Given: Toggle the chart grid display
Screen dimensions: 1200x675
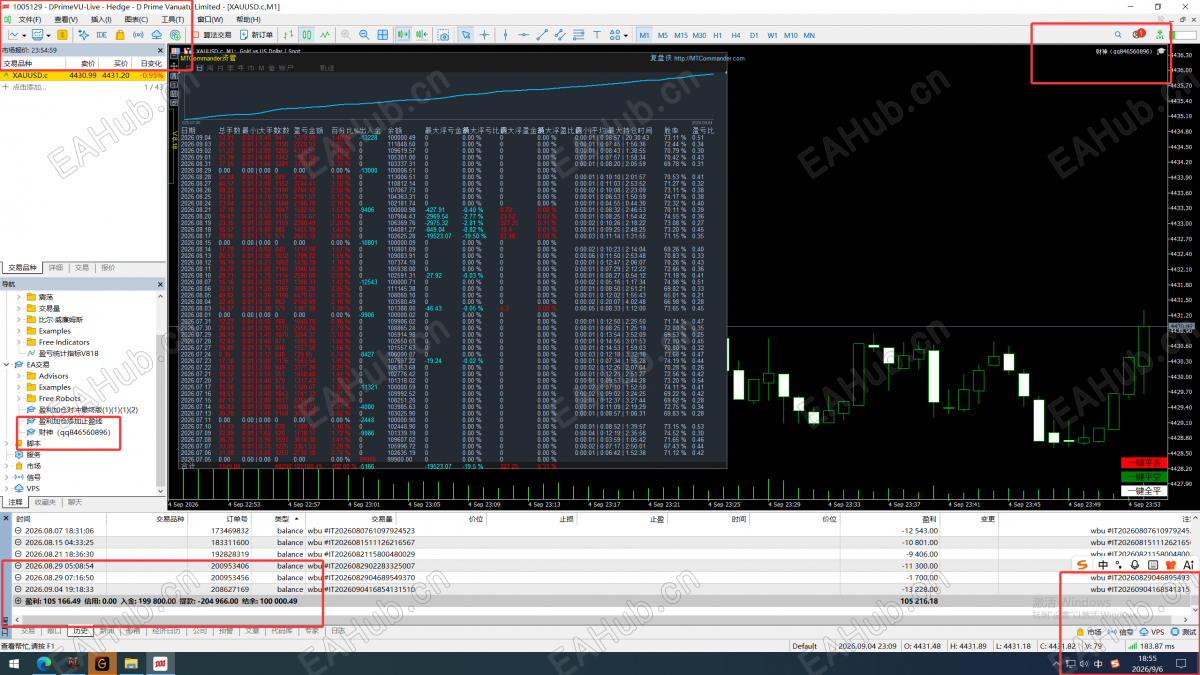Looking at the screenshot, I should point(383,35).
